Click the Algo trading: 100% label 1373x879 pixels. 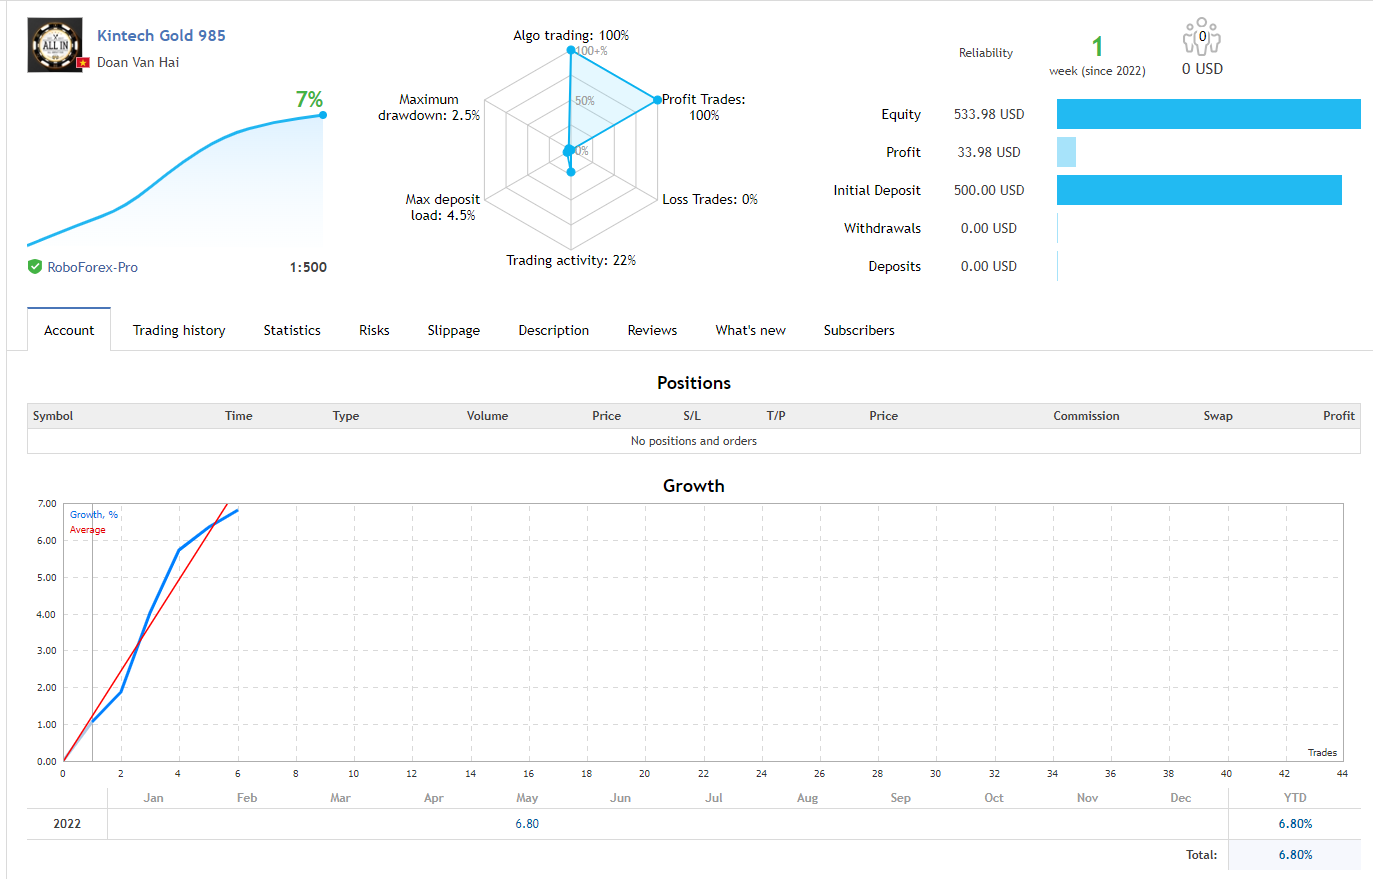pos(571,35)
